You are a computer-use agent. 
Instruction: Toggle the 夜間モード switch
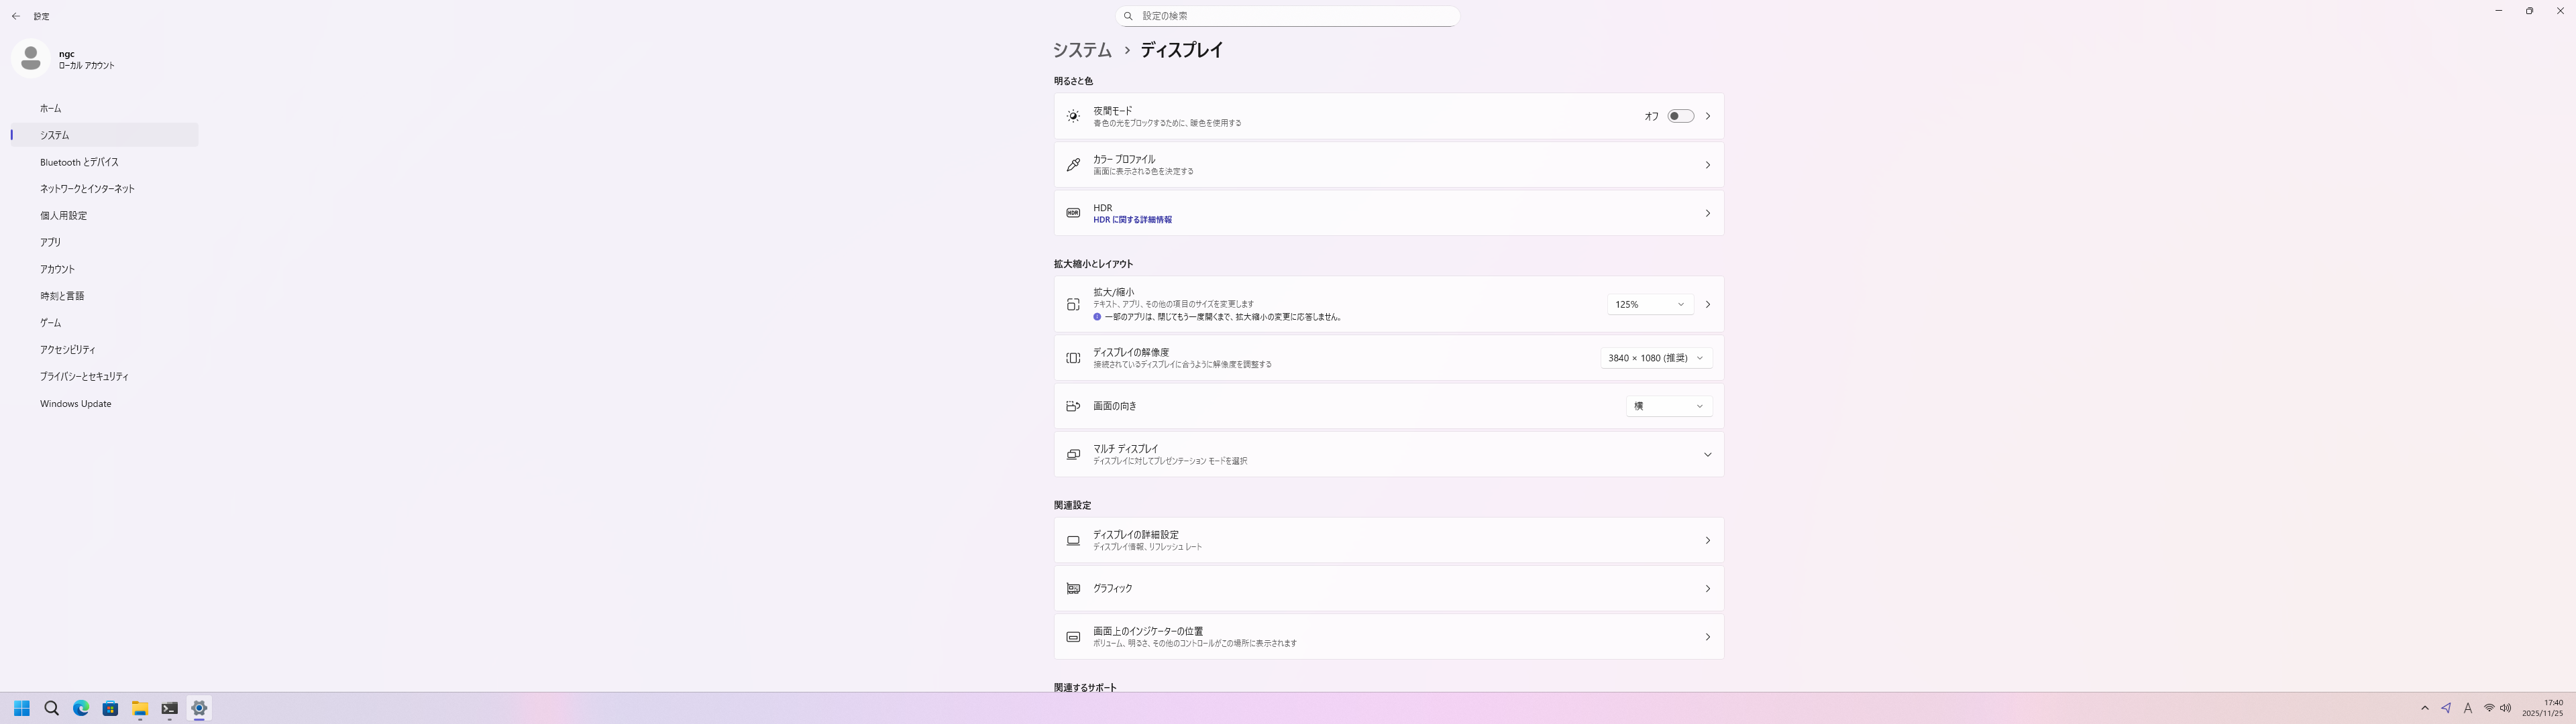(x=1680, y=116)
